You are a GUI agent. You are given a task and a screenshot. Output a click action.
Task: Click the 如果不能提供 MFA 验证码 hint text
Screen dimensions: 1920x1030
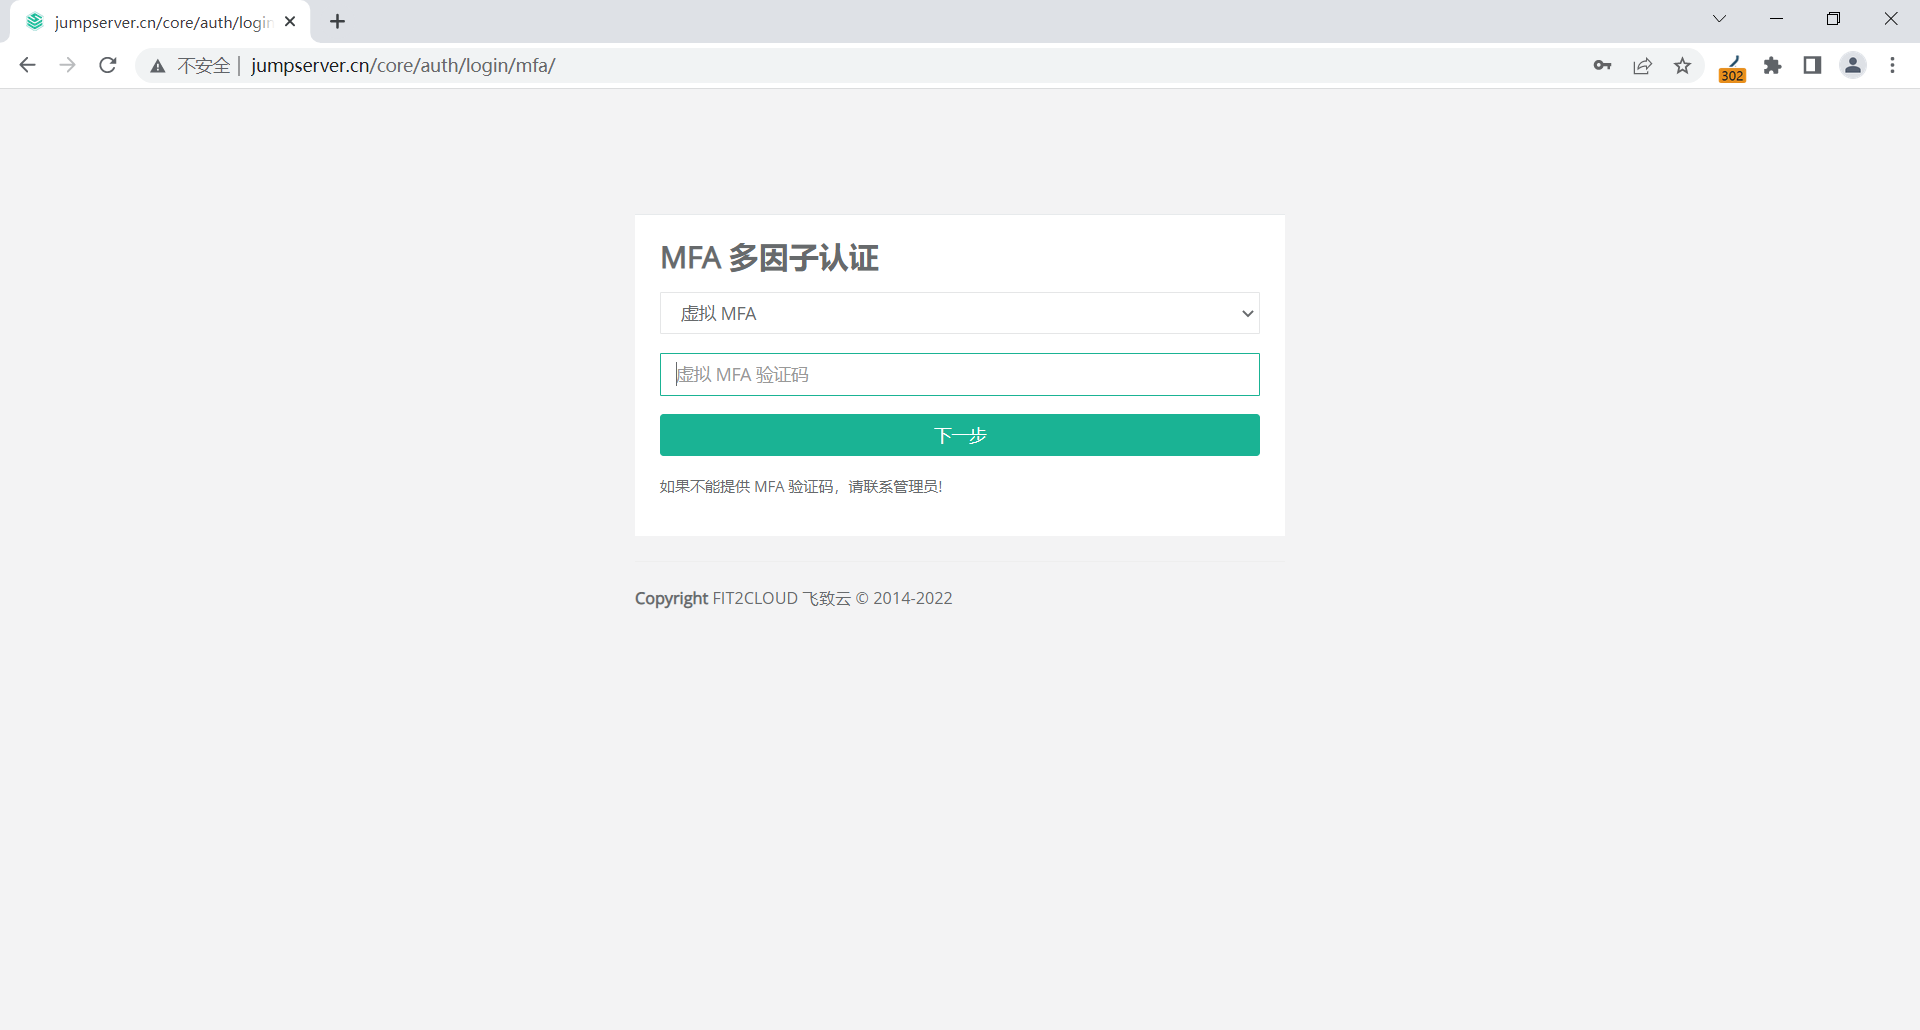(801, 487)
